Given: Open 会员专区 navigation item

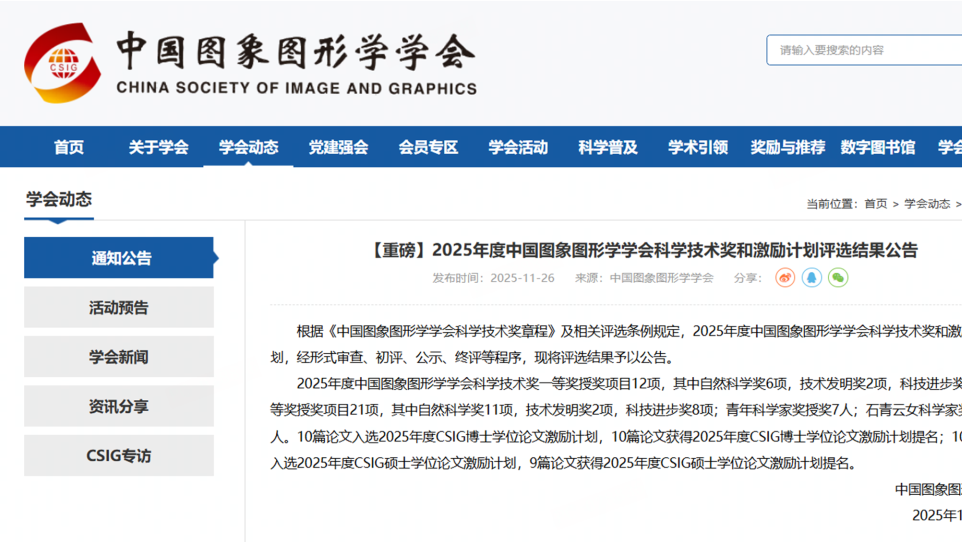Looking at the screenshot, I should pyautogui.click(x=428, y=147).
